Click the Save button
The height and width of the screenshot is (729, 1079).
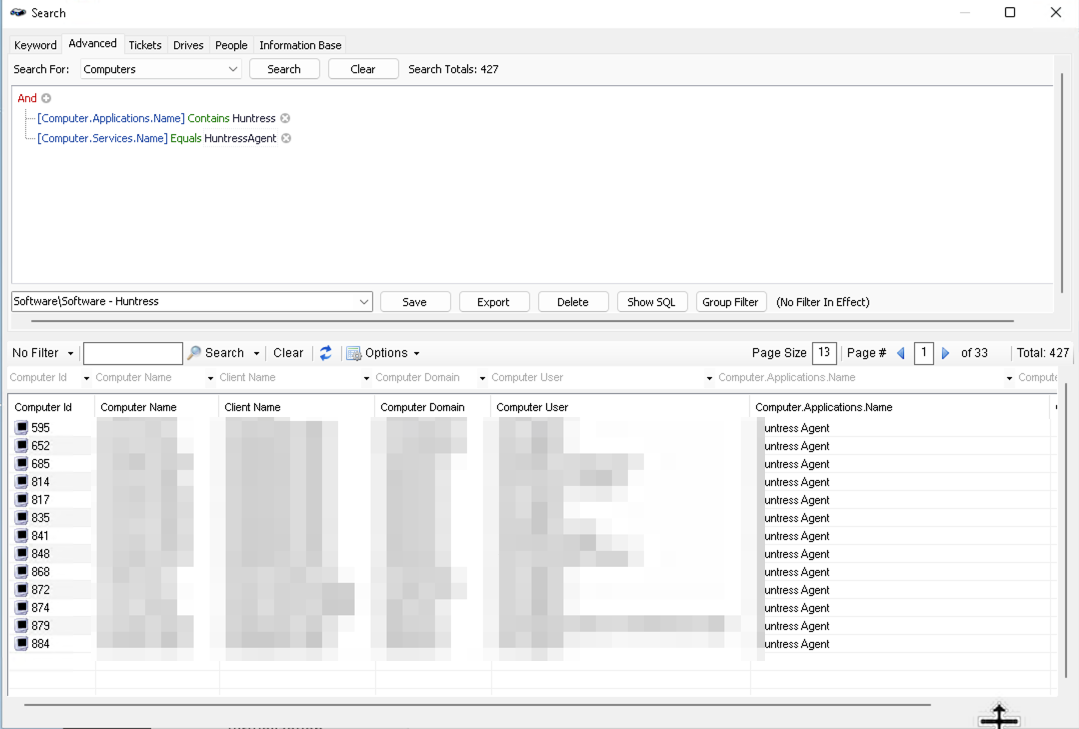click(414, 302)
